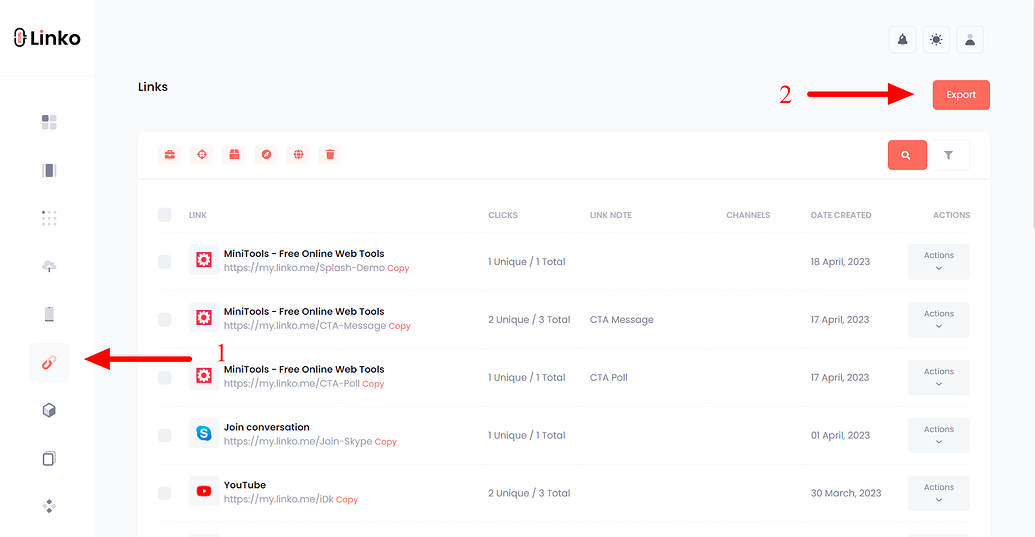This screenshot has height=537, width=1035.
Task: Click the CTA Message link note
Action: (x=622, y=319)
